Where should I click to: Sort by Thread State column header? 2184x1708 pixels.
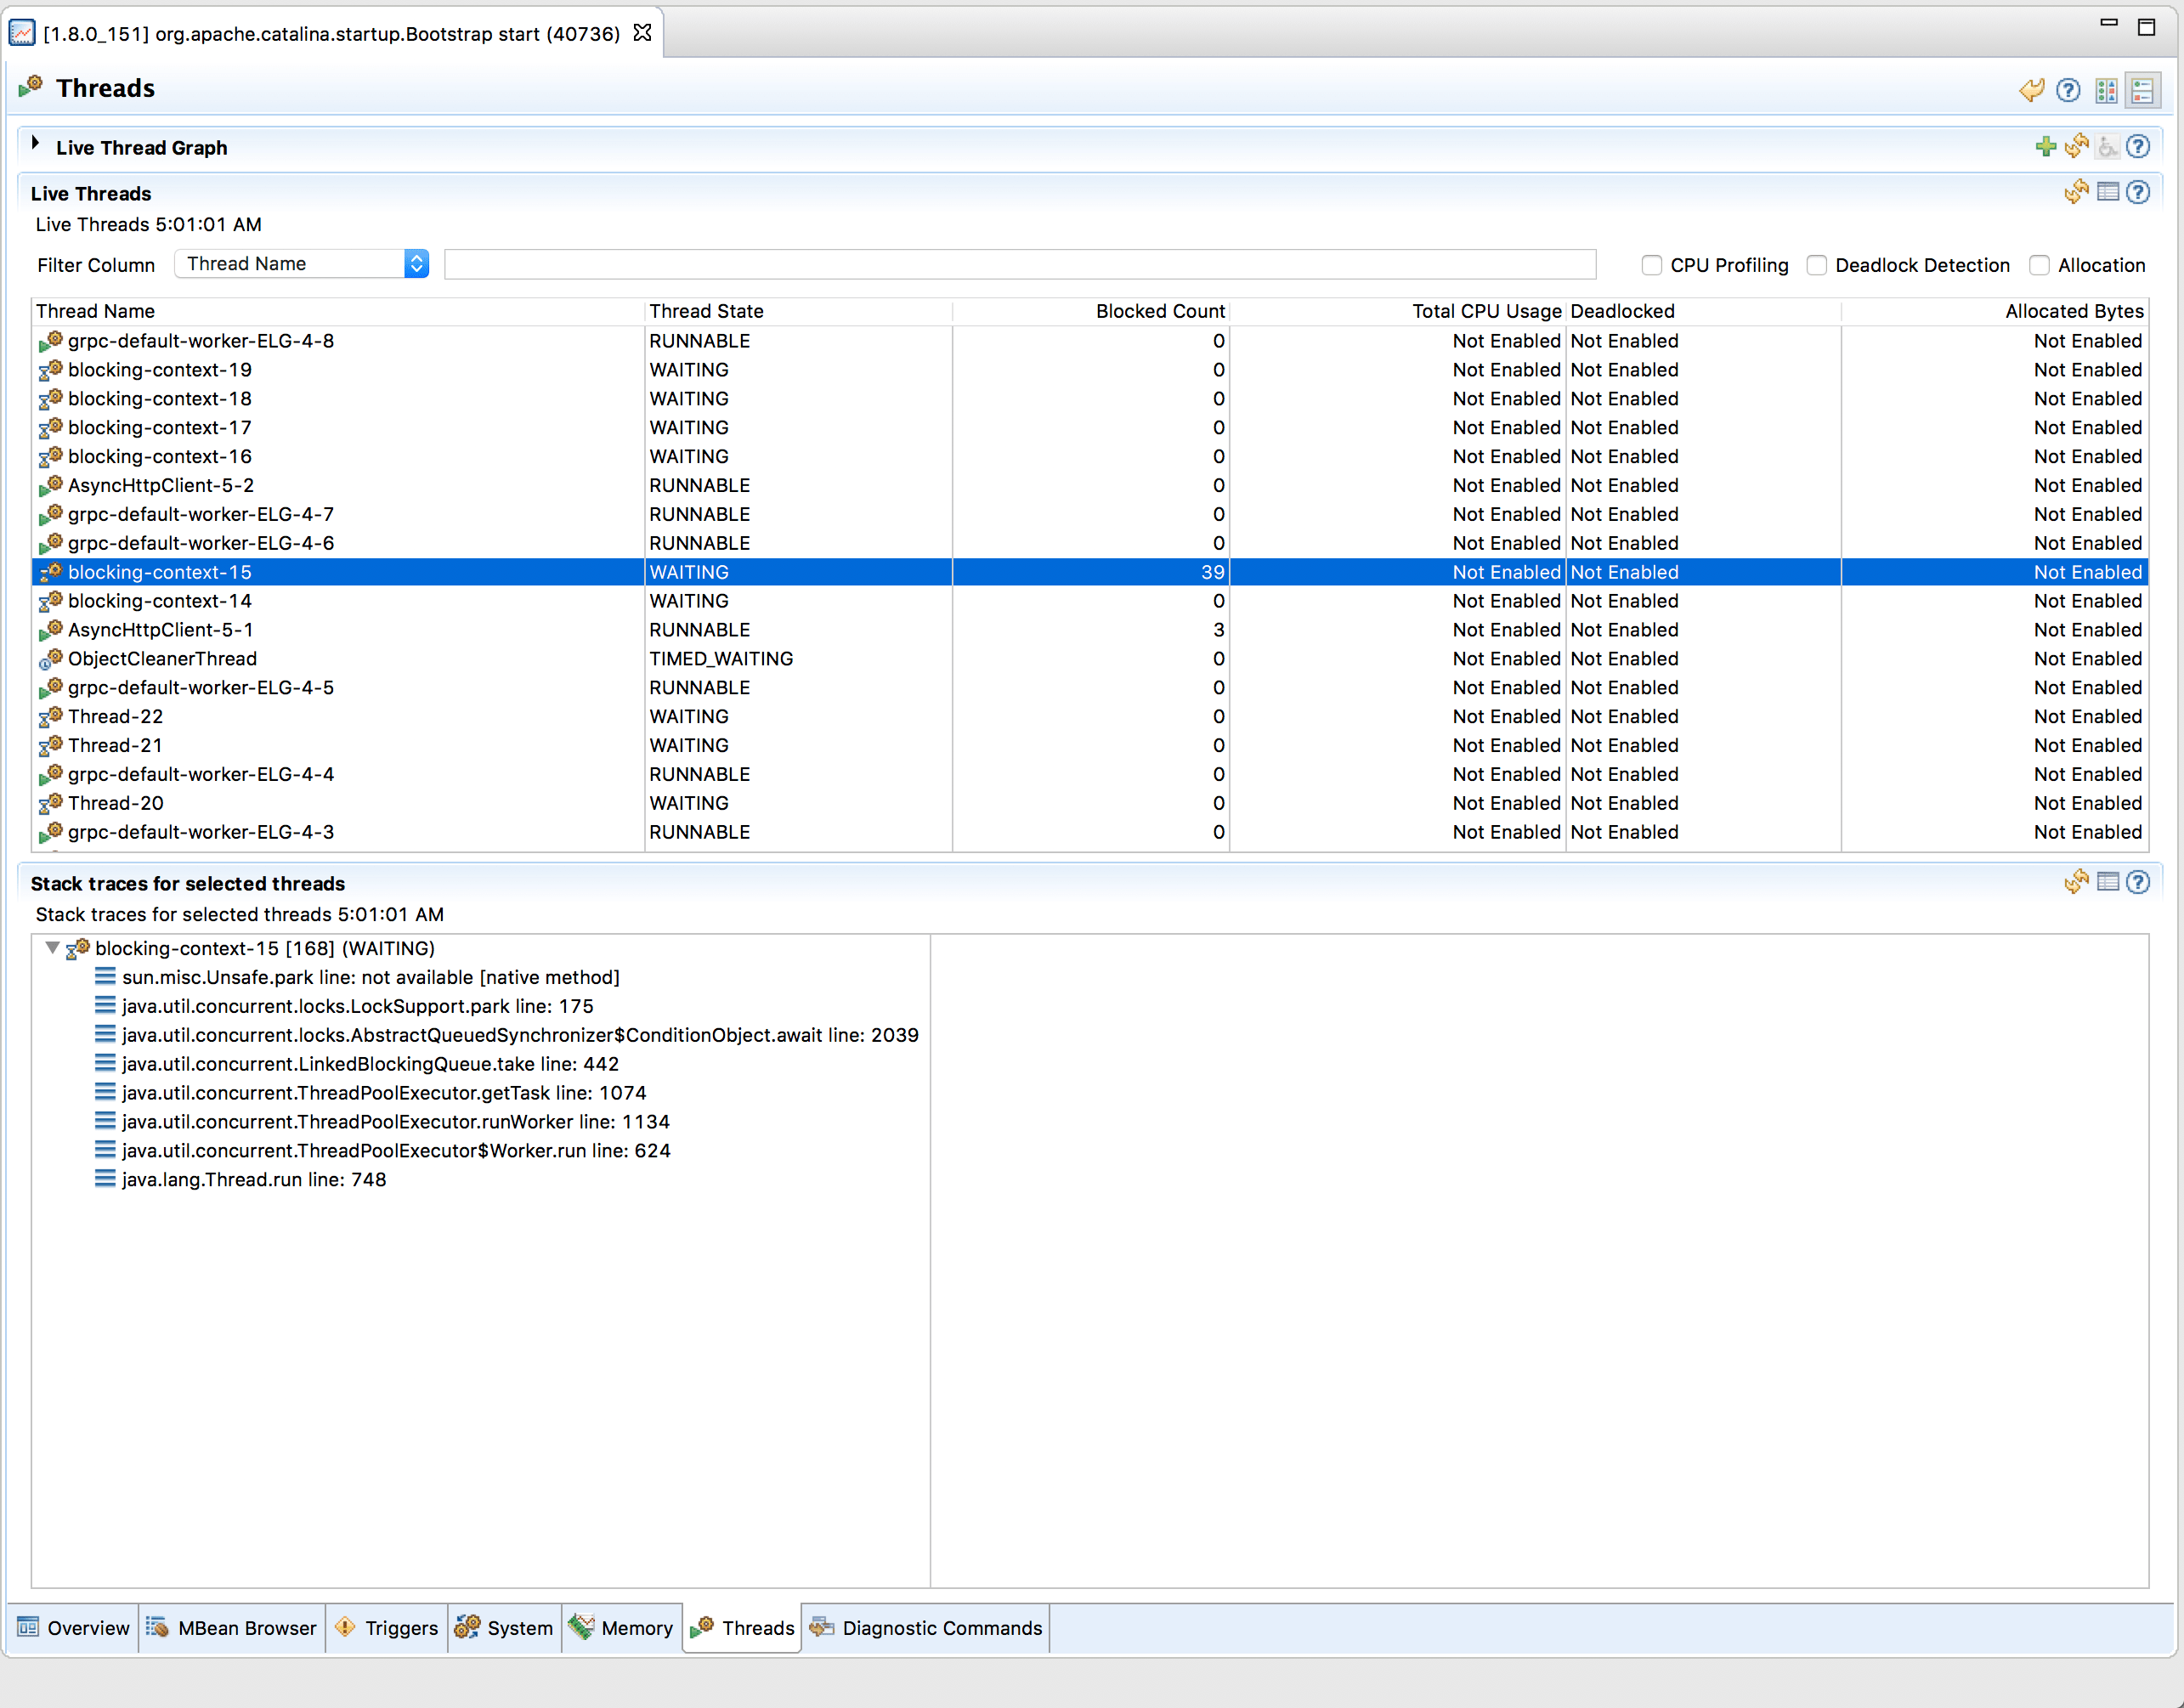pyautogui.click(x=706, y=311)
